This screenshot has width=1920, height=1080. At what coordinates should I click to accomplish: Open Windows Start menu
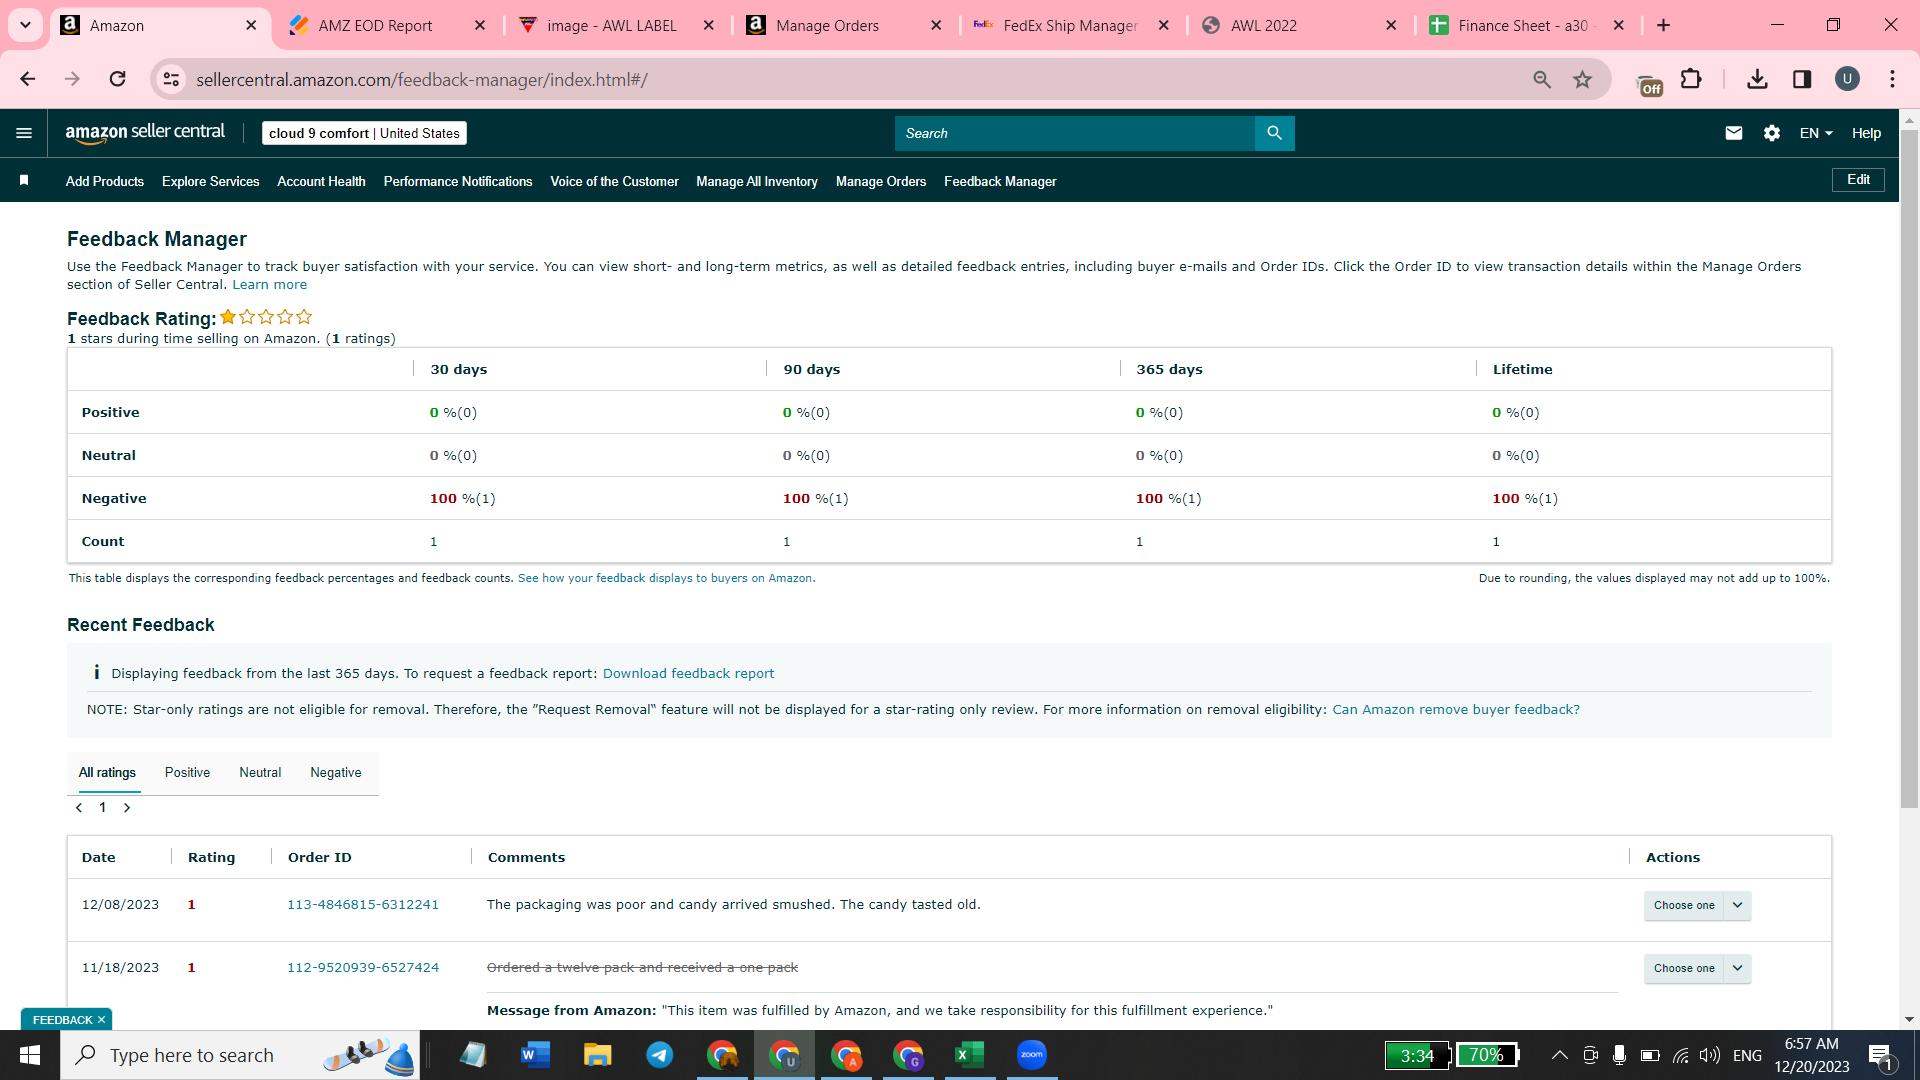(30, 1055)
